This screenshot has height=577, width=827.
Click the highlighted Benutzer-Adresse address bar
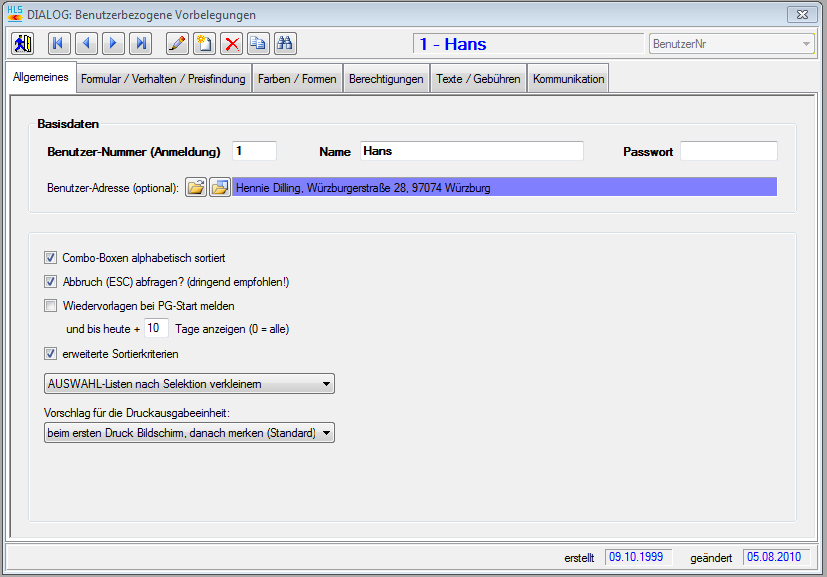pyautogui.click(x=504, y=187)
